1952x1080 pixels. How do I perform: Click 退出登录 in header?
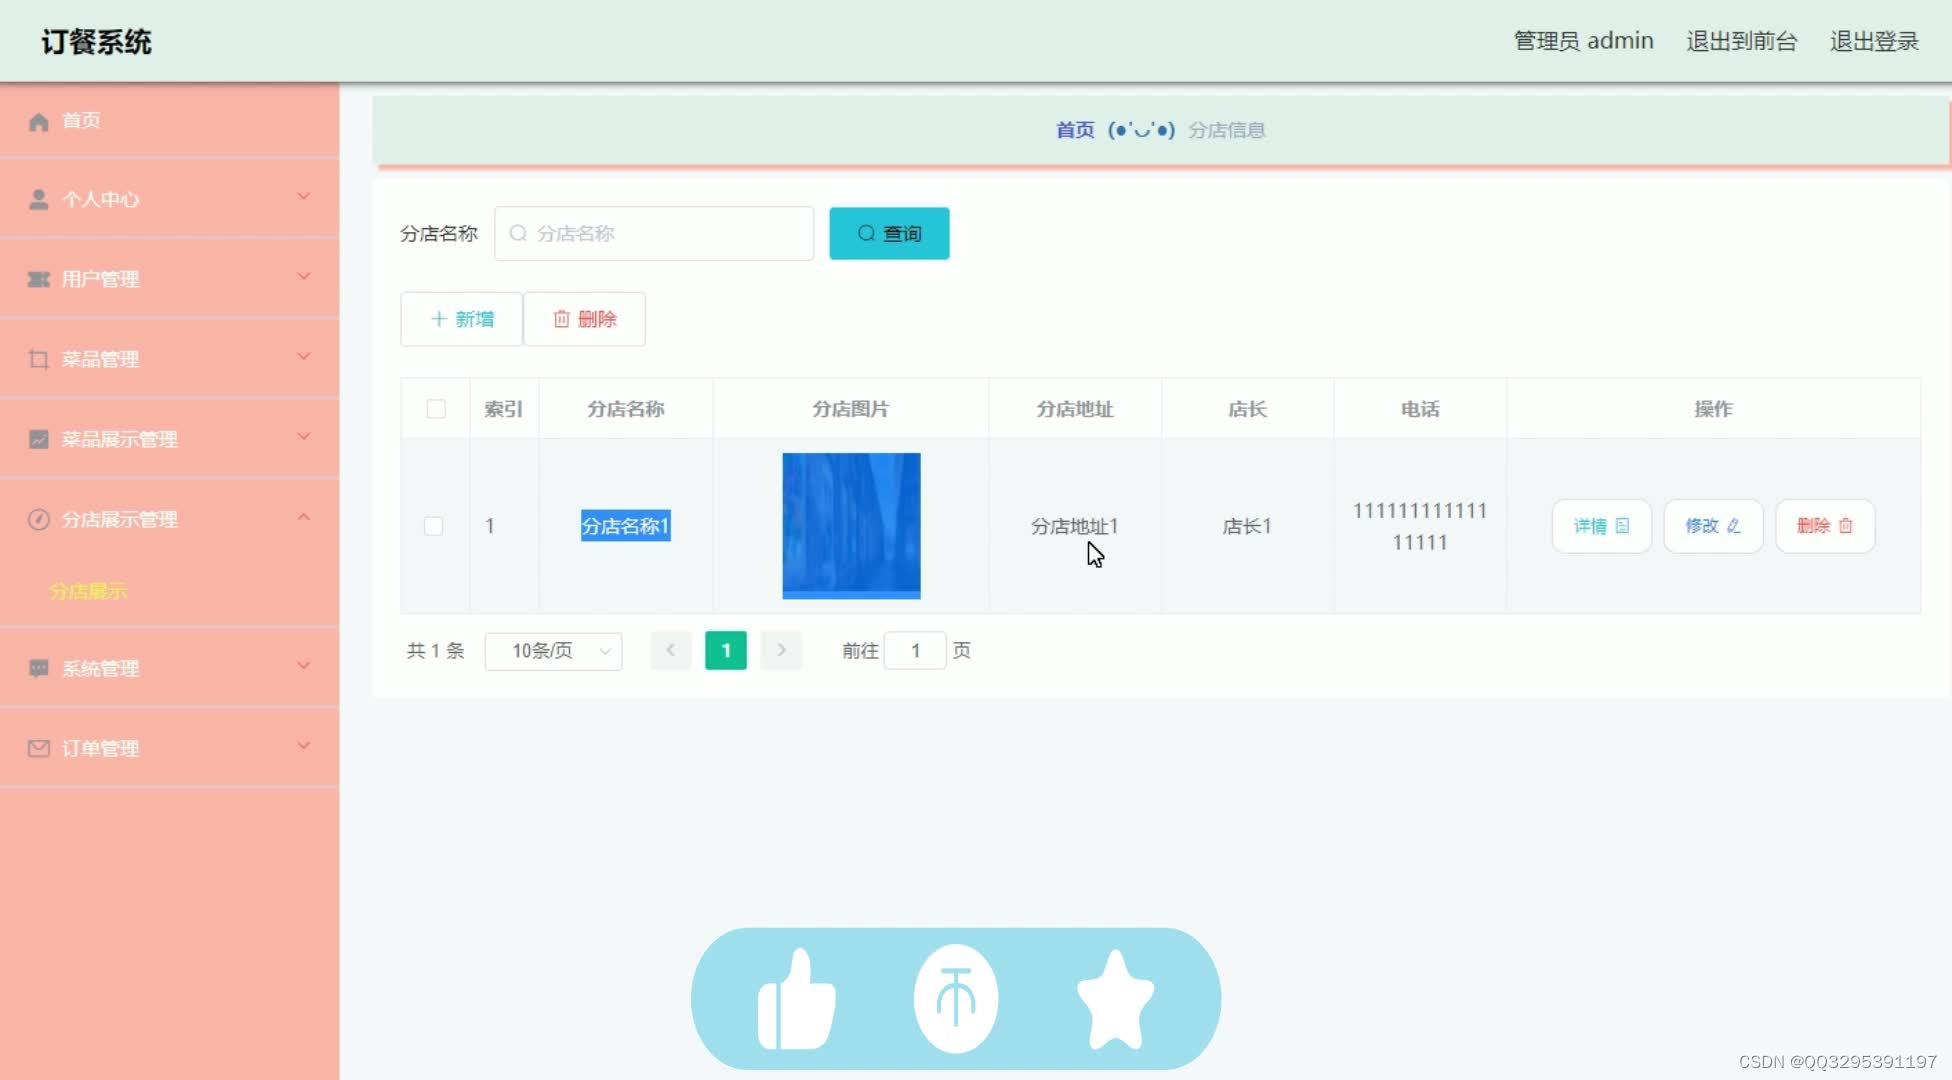[x=1874, y=41]
